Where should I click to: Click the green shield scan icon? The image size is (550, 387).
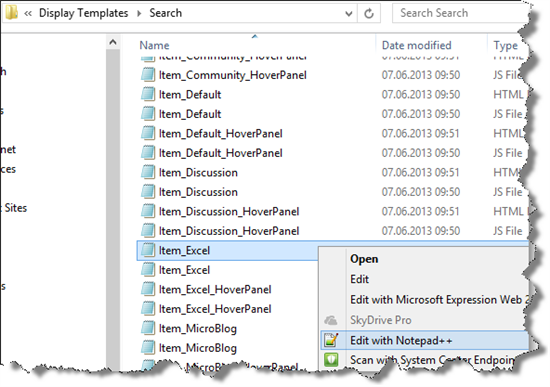[331, 360]
